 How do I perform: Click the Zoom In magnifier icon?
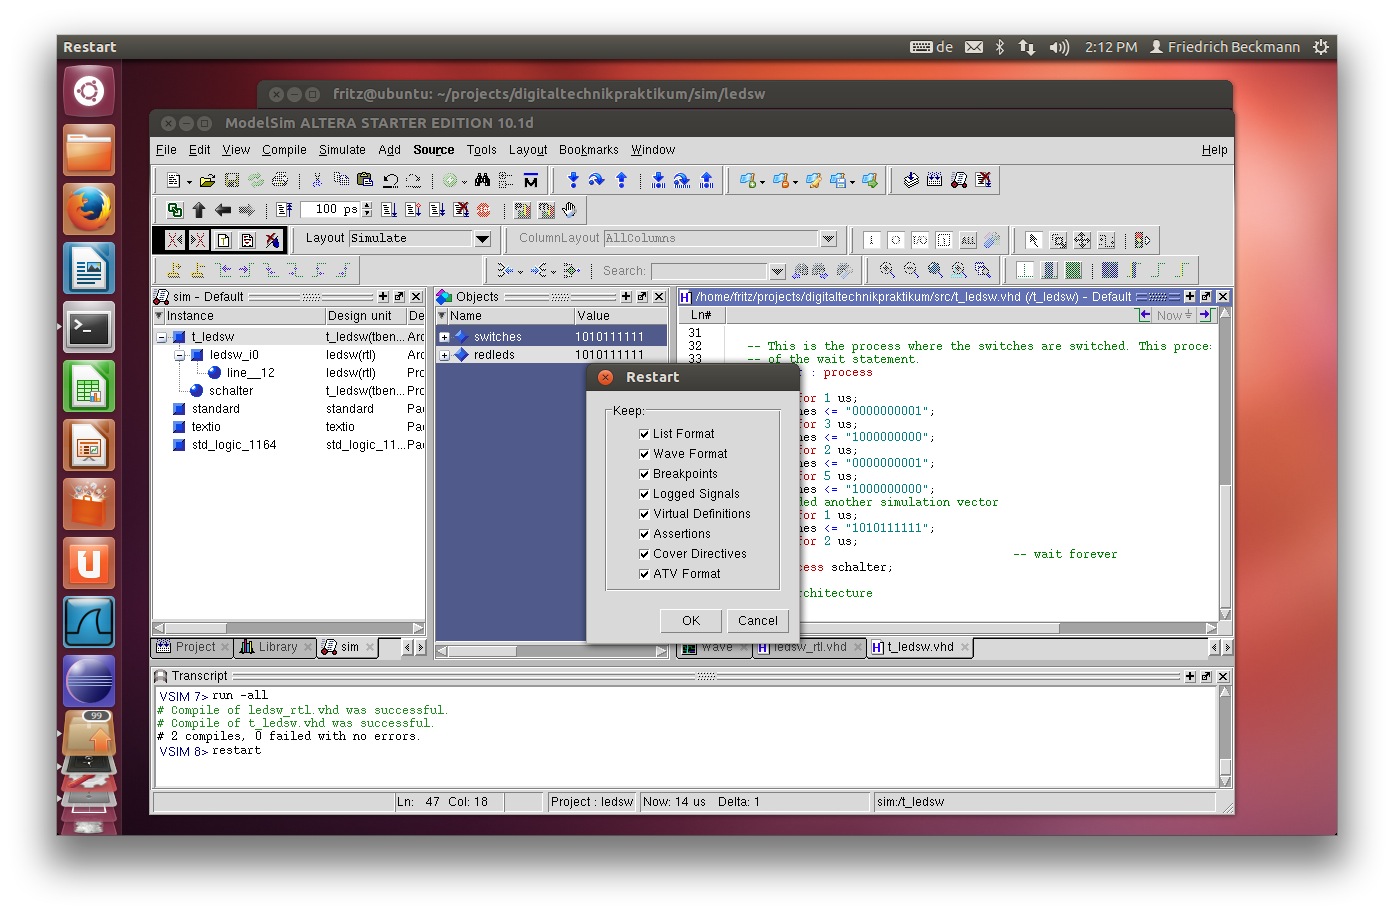886,270
